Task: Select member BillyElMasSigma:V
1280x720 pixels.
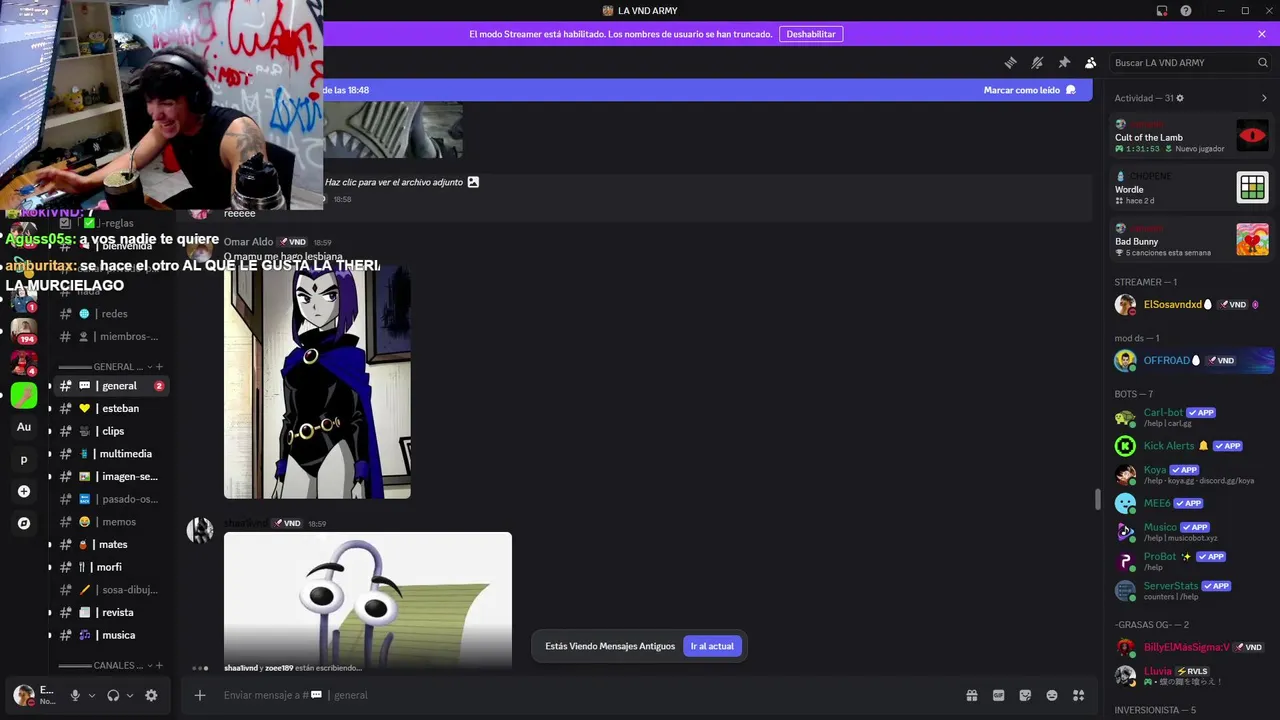Action: pyautogui.click(x=1192, y=647)
